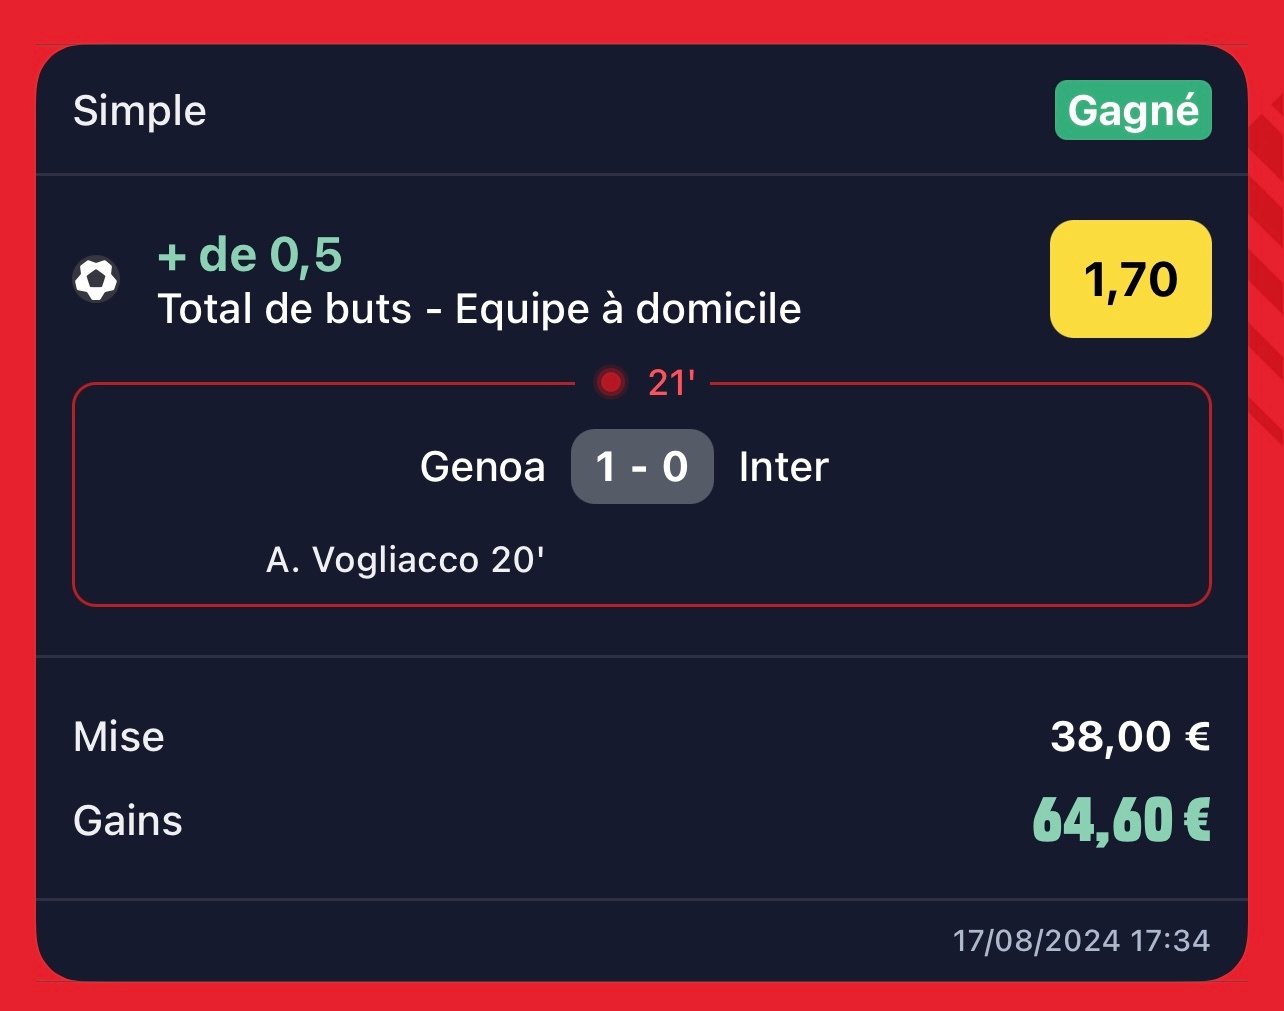Image resolution: width=1284 pixels, height=1011 pixels.
Task: Click the 1 - 0 score box
Action: pos(642,466)
